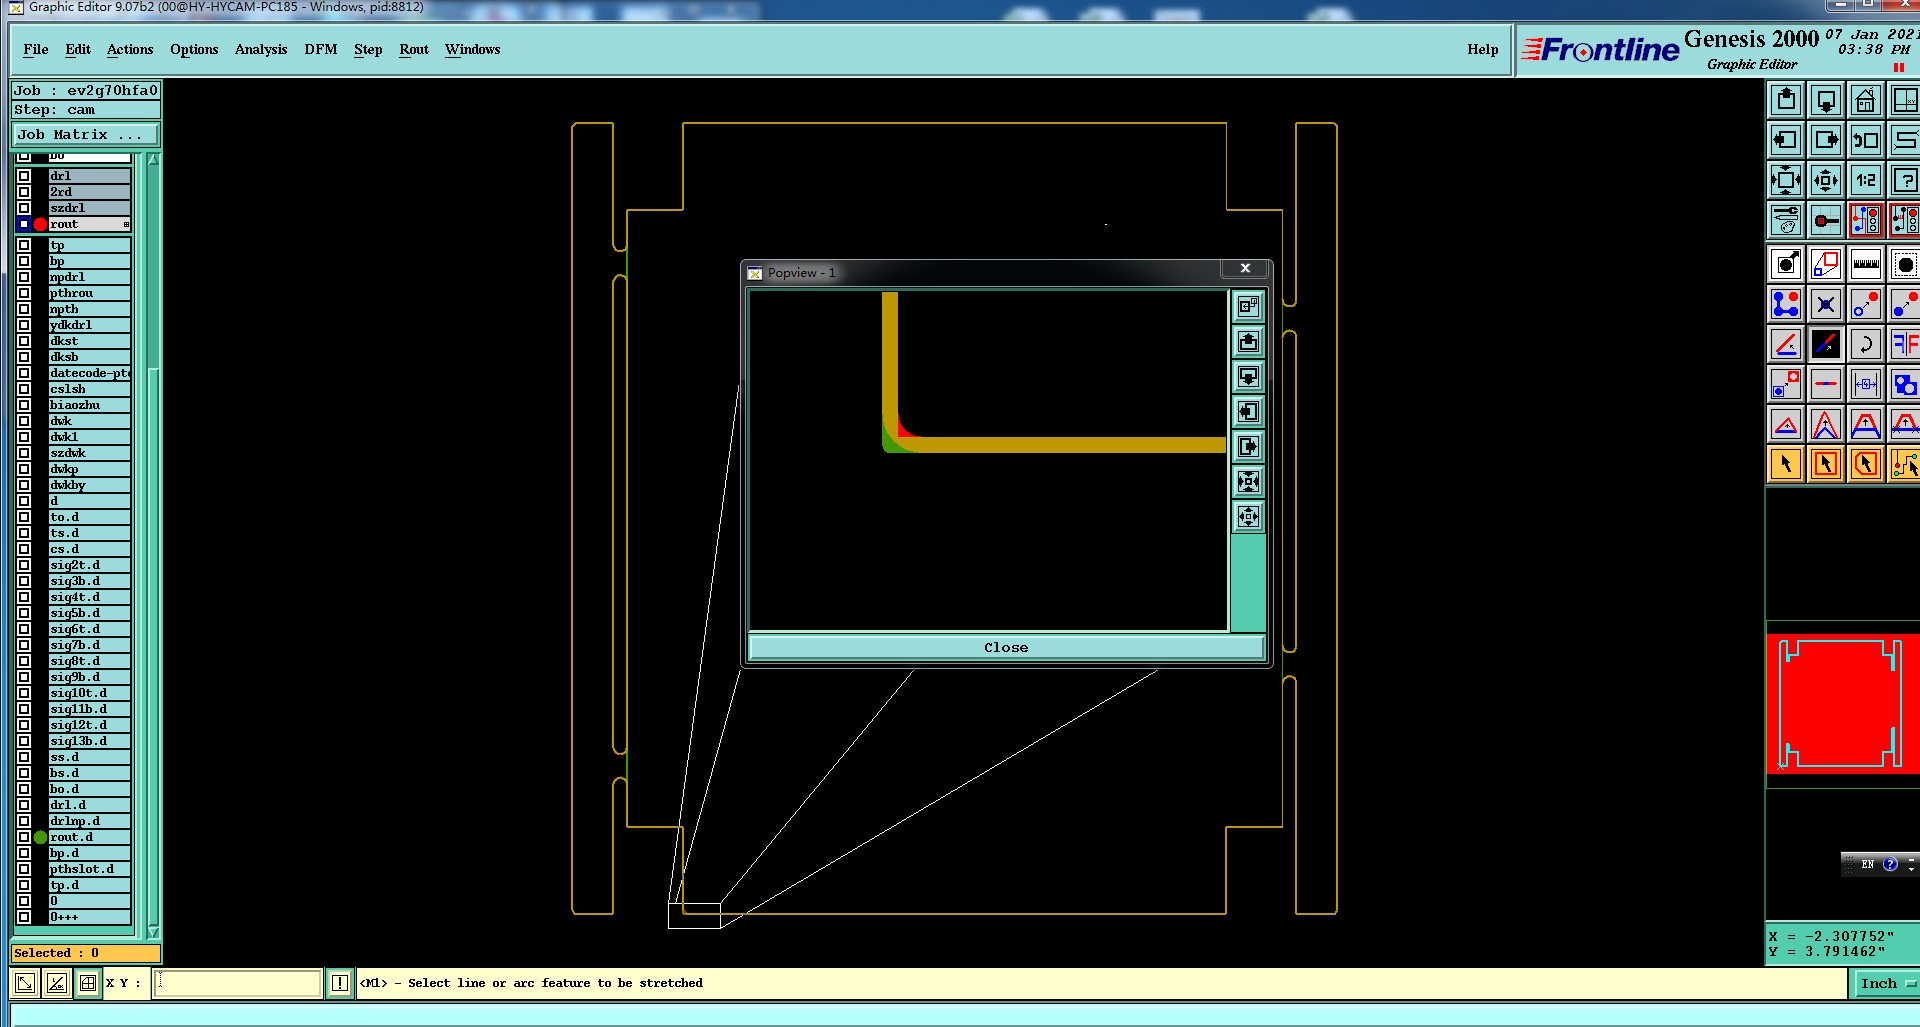
Task: Select the datecode-pt layer name
Action: [90, 373]
